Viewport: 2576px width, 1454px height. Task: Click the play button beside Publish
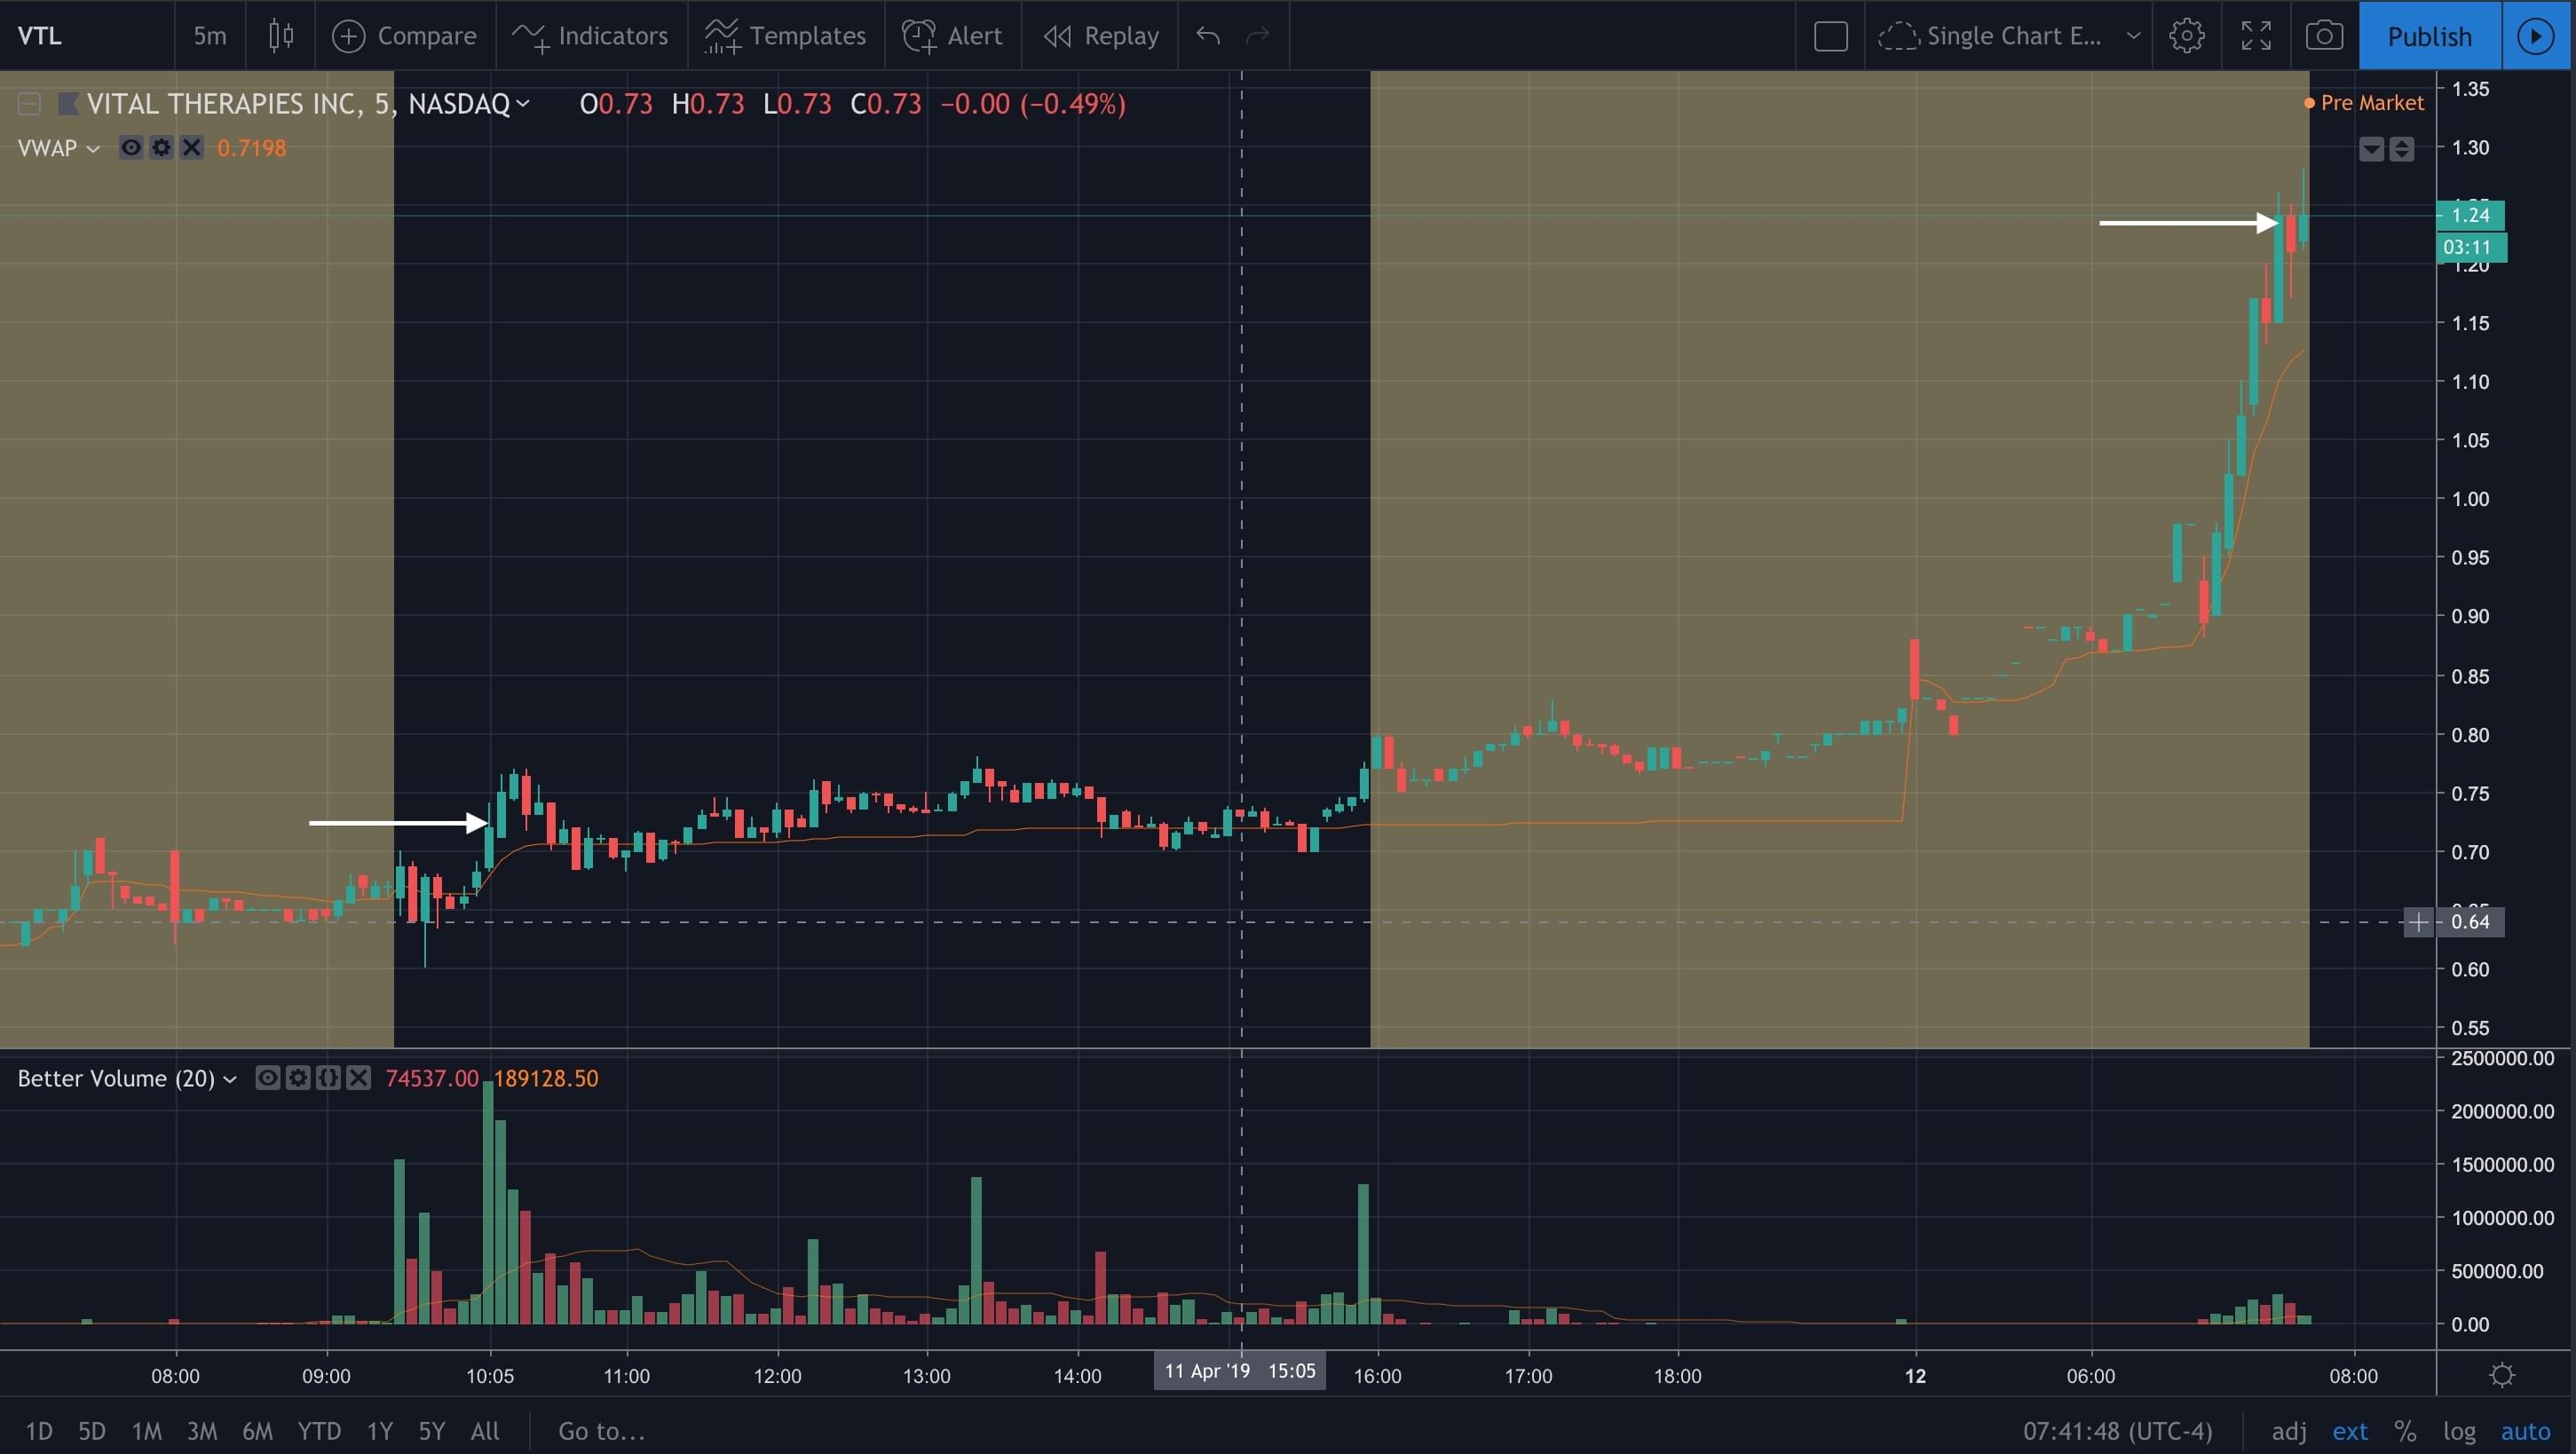coord(2535,36)
